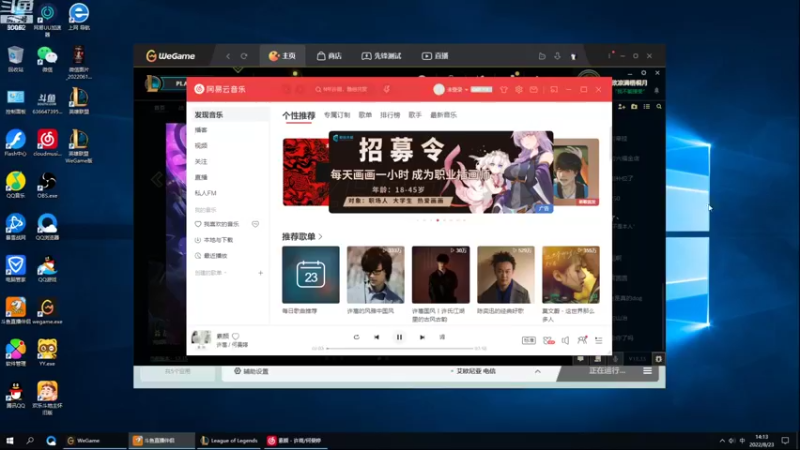Screen dimensions: 800x450
Task: Open the playing song's album cover
Action: pyautogui.click(x=201, y=339)
